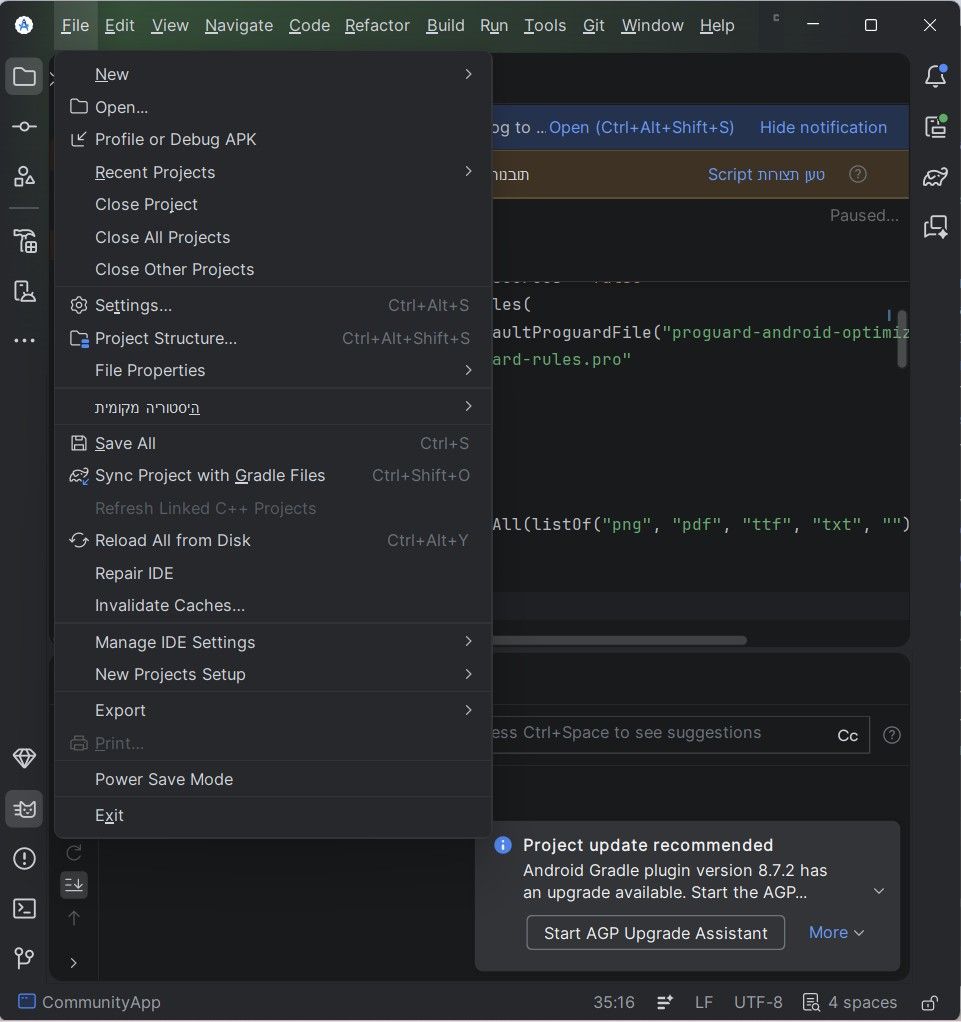This screenshot has height=1022, width=961.
Task: Open the Gemini assistant chat icon
Action: 936,226
